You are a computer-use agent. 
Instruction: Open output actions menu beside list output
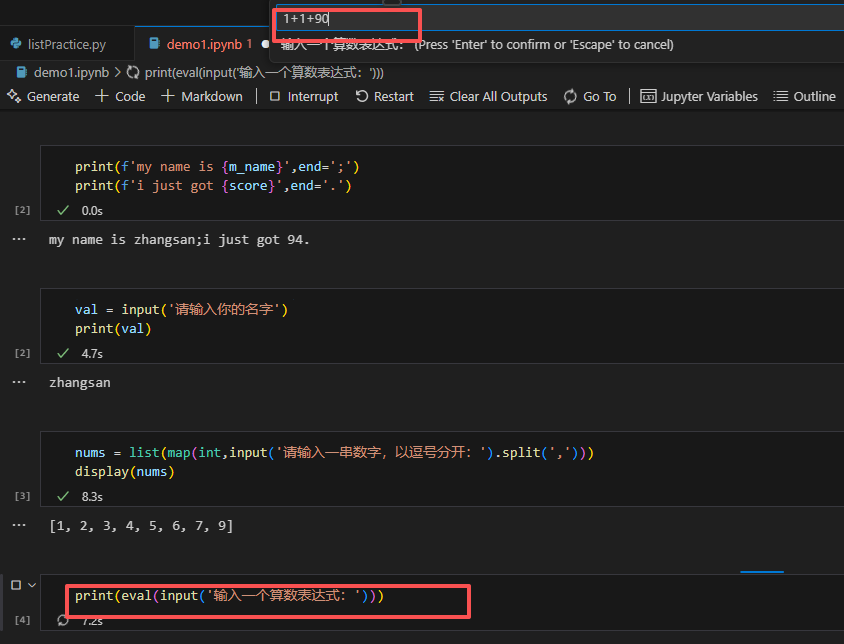pos(19,525)
